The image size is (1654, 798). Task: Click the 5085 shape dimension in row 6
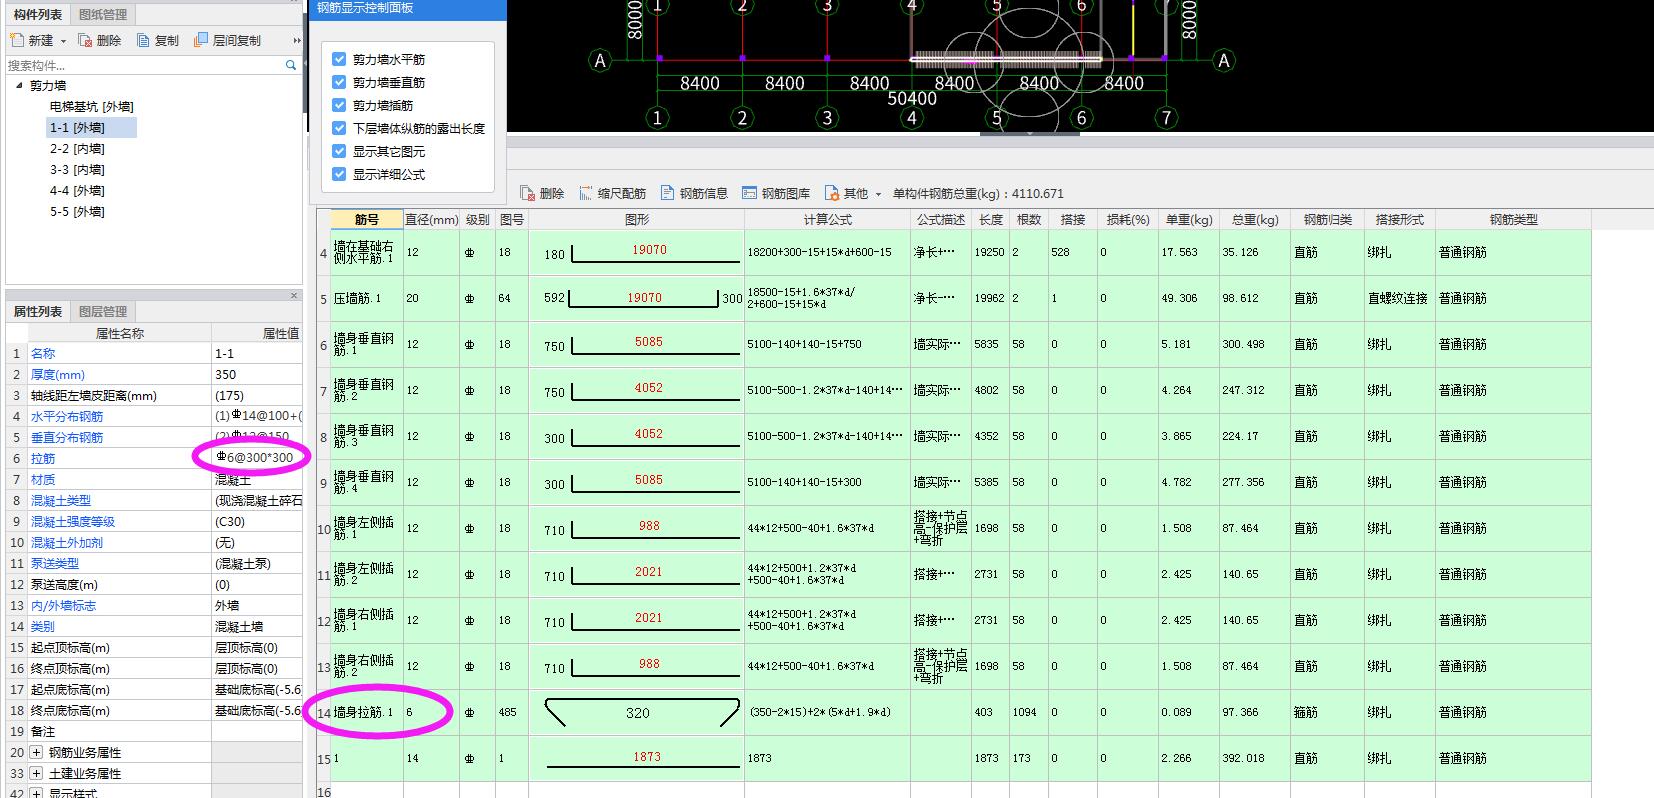(649, 342)
